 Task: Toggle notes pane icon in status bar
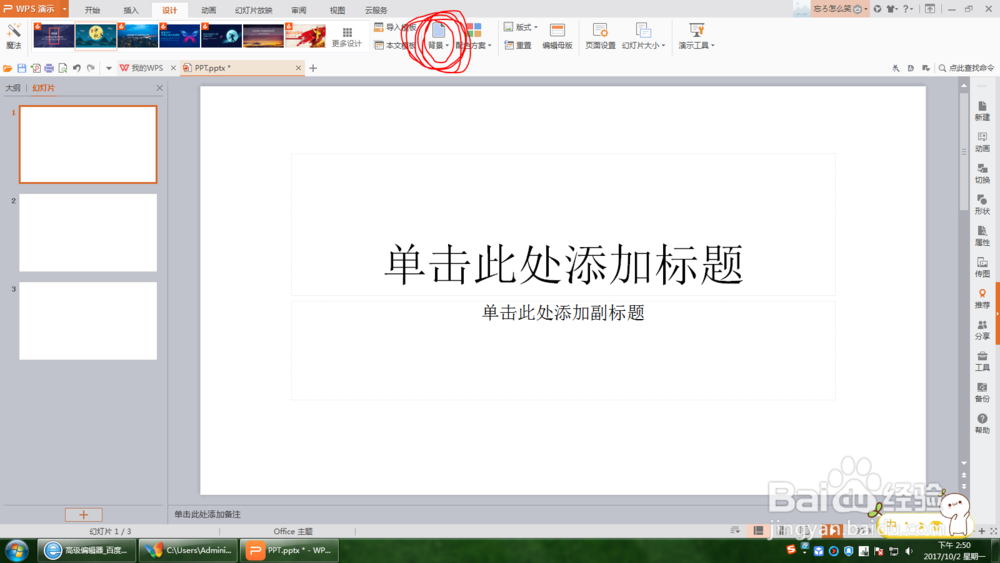coord(735,530)
